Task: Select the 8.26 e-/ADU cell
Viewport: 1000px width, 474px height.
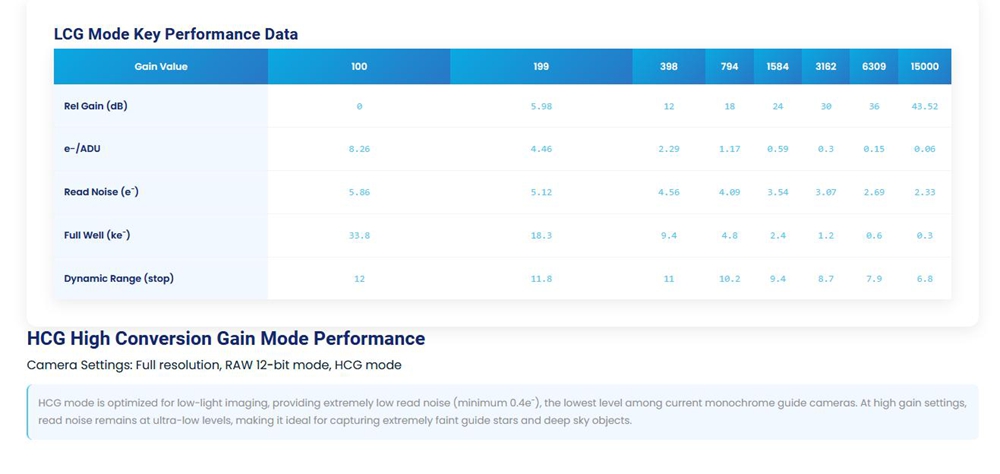Action: pyautogui.click(x=359, y=149)
